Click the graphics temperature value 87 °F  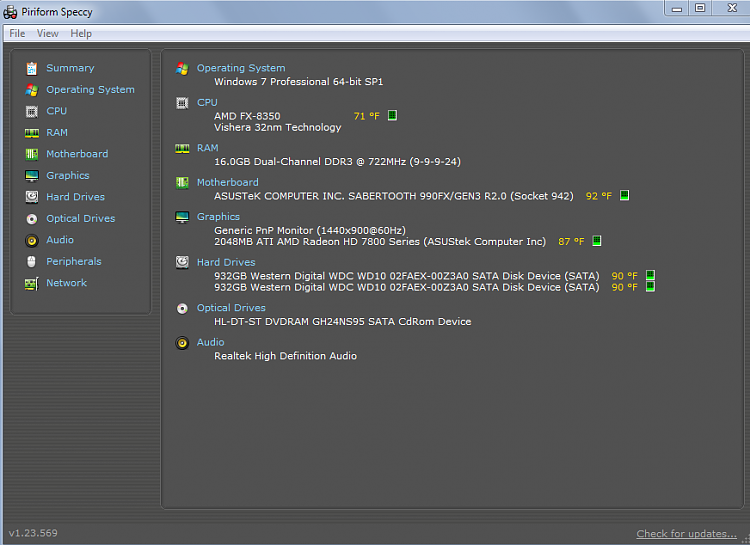(571, 242)
